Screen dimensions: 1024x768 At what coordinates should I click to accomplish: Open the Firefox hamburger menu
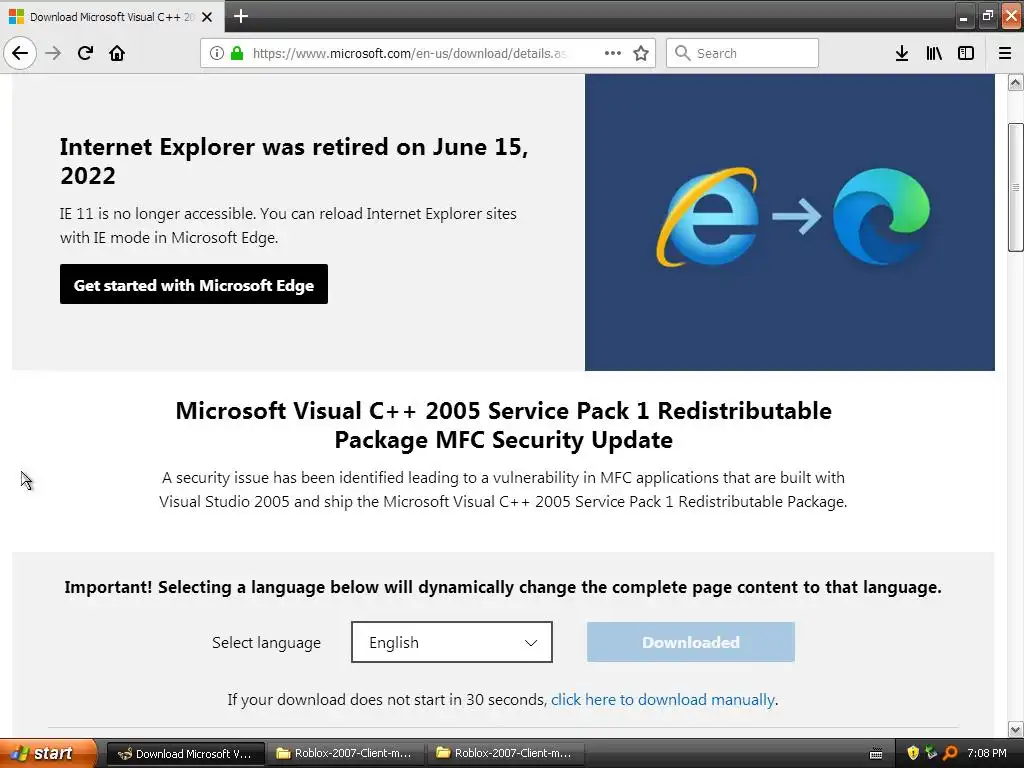pos(1005,53)
